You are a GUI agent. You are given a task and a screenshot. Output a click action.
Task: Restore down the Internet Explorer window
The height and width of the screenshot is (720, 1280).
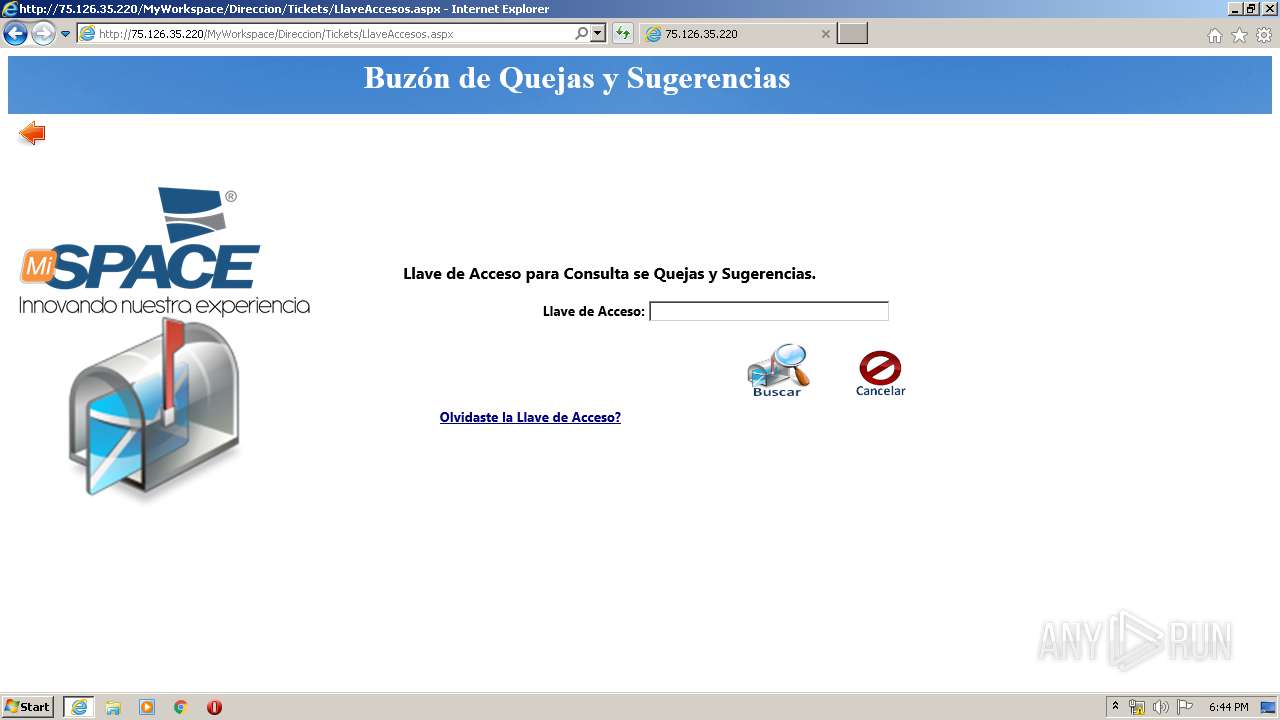point(1252,9)
